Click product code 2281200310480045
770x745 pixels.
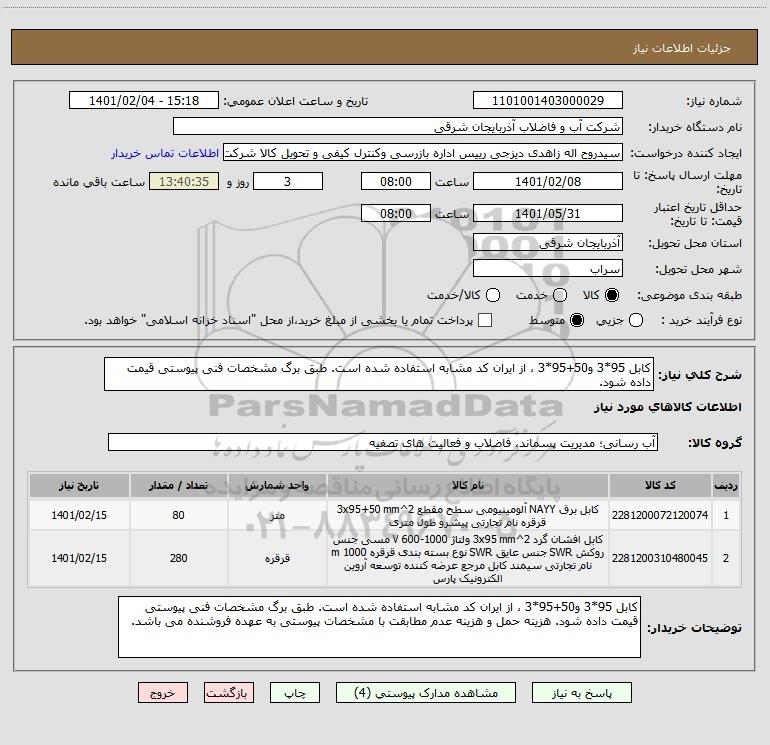click(660, 558)
